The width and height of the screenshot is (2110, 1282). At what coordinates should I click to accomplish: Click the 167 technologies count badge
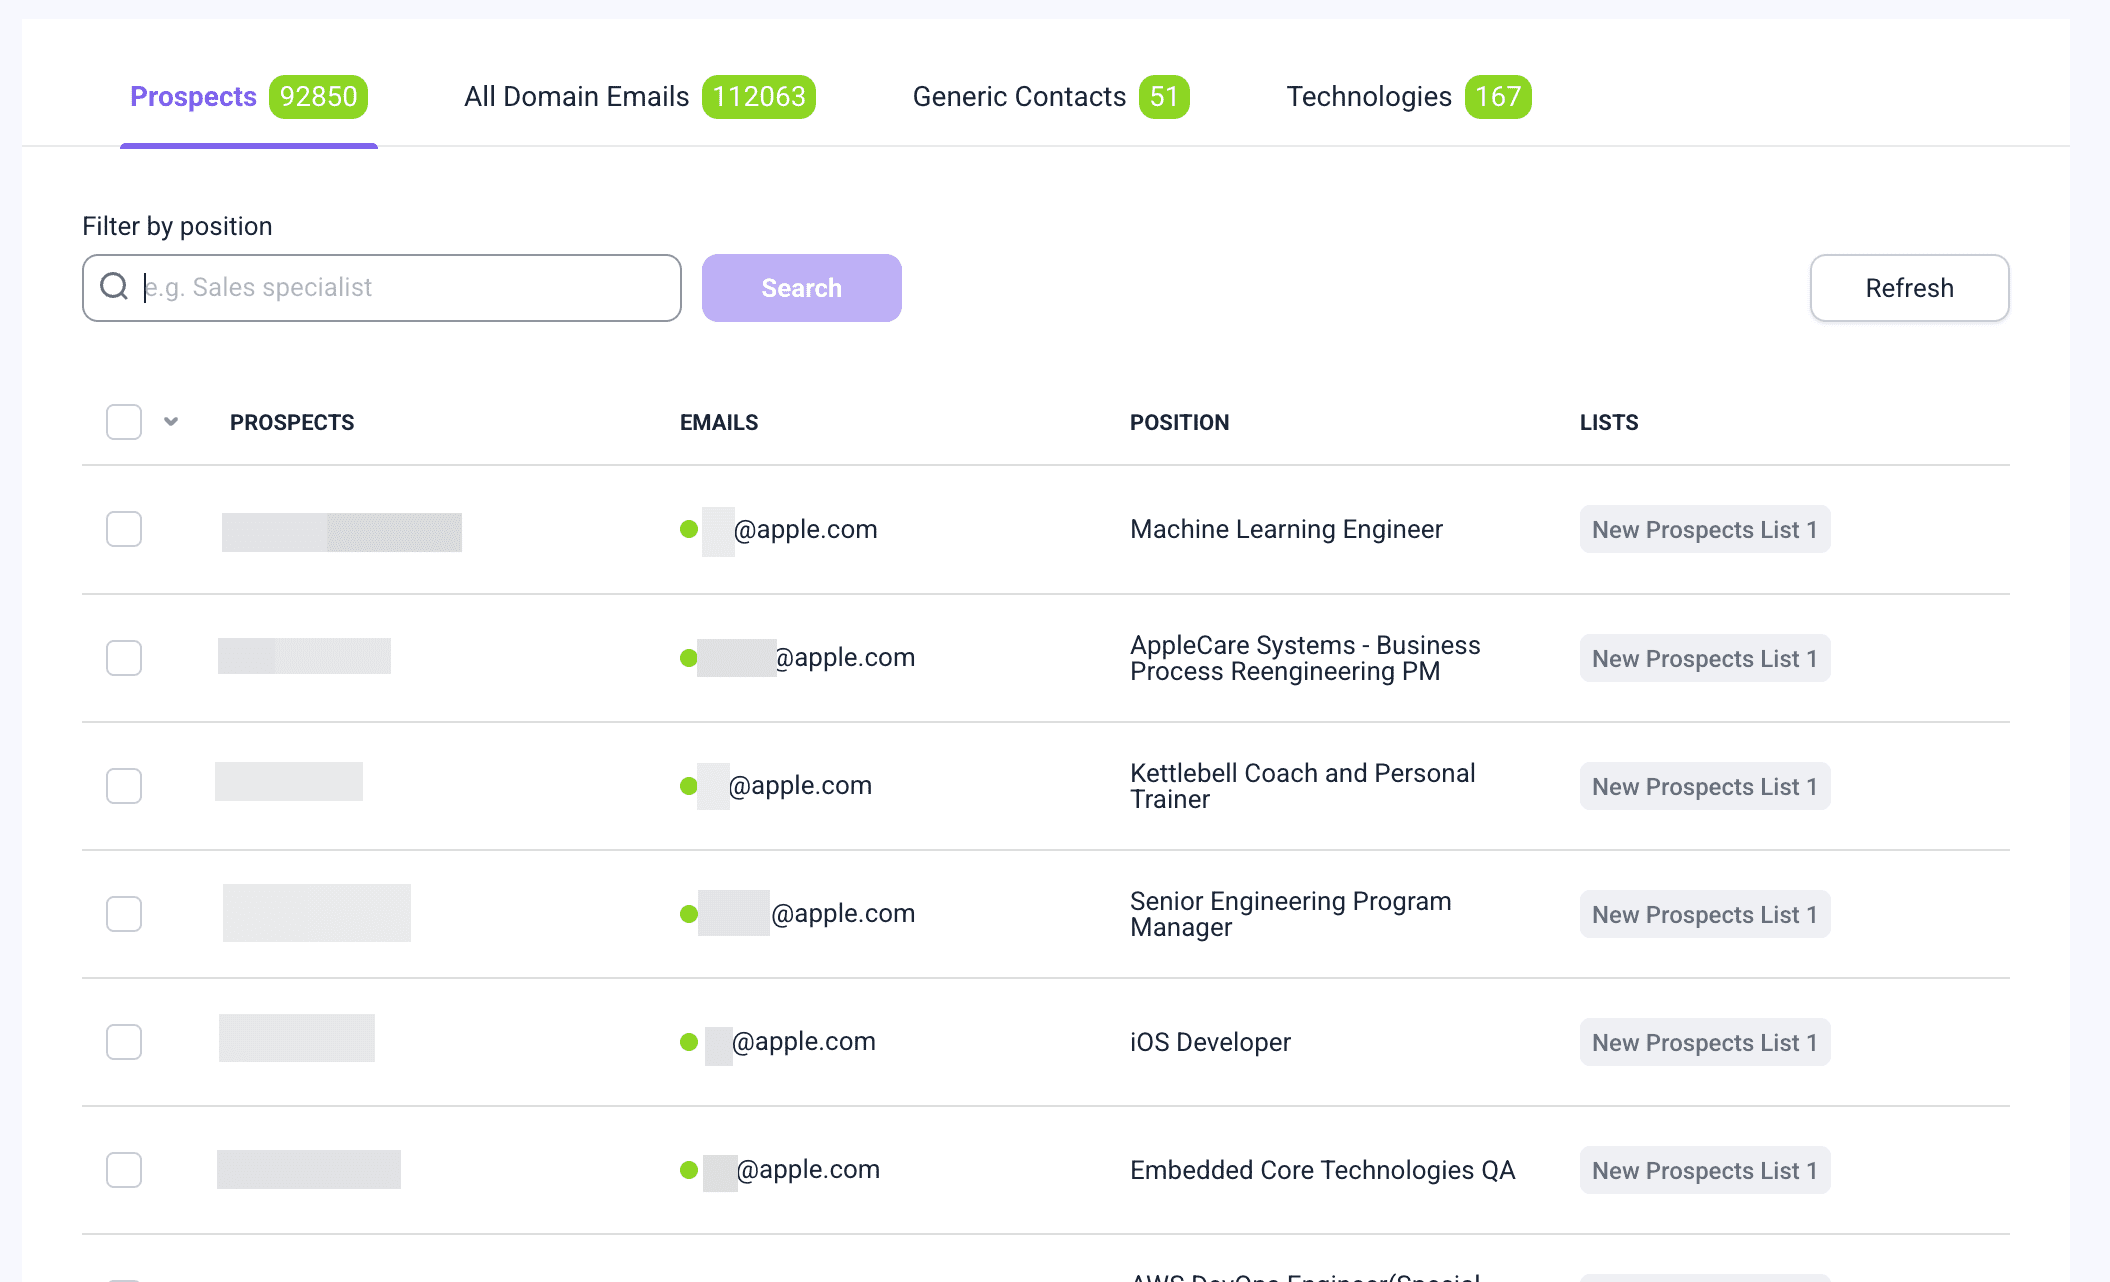click(1498, 97)
